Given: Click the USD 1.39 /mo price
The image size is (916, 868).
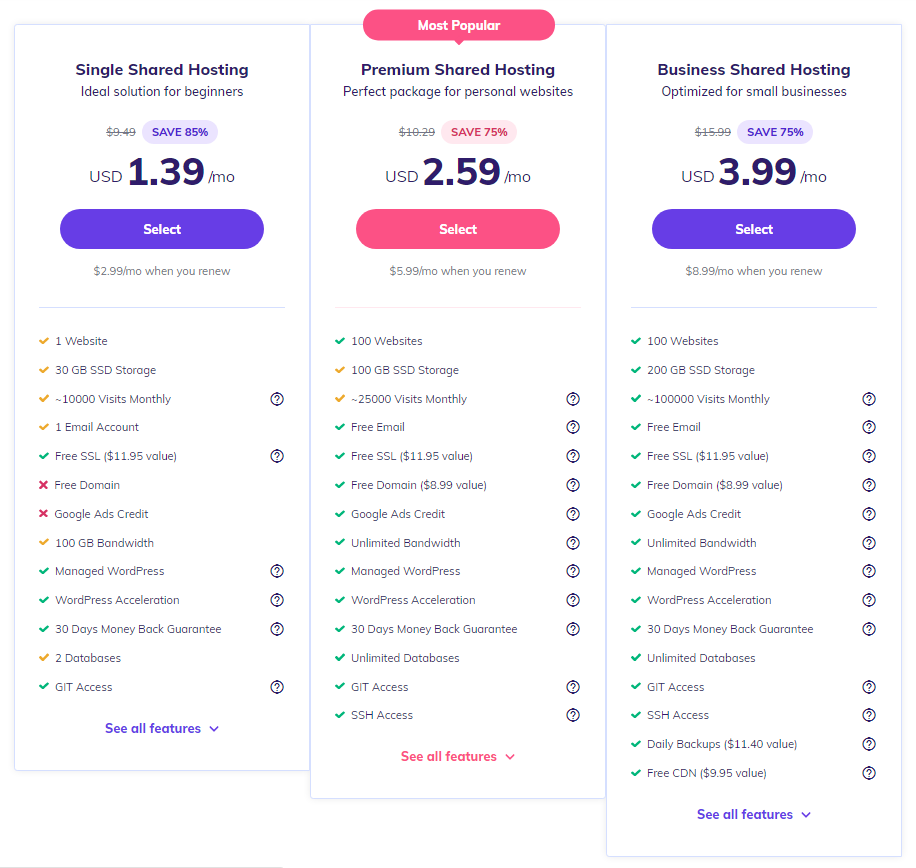Looking at the screenshot, I should 162,172.
